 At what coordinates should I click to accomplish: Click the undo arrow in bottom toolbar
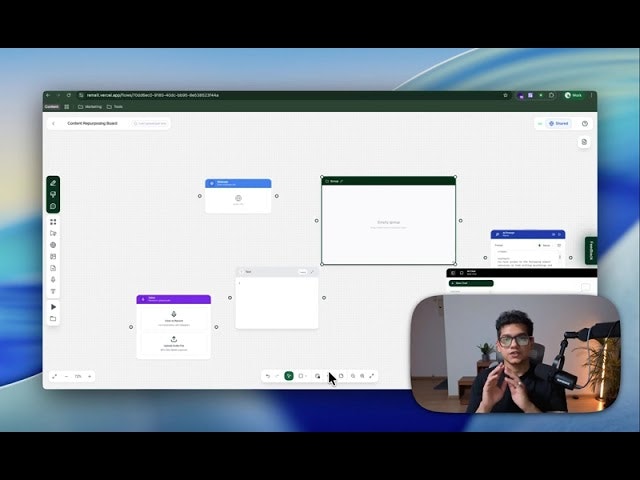(x=268, y=376)
